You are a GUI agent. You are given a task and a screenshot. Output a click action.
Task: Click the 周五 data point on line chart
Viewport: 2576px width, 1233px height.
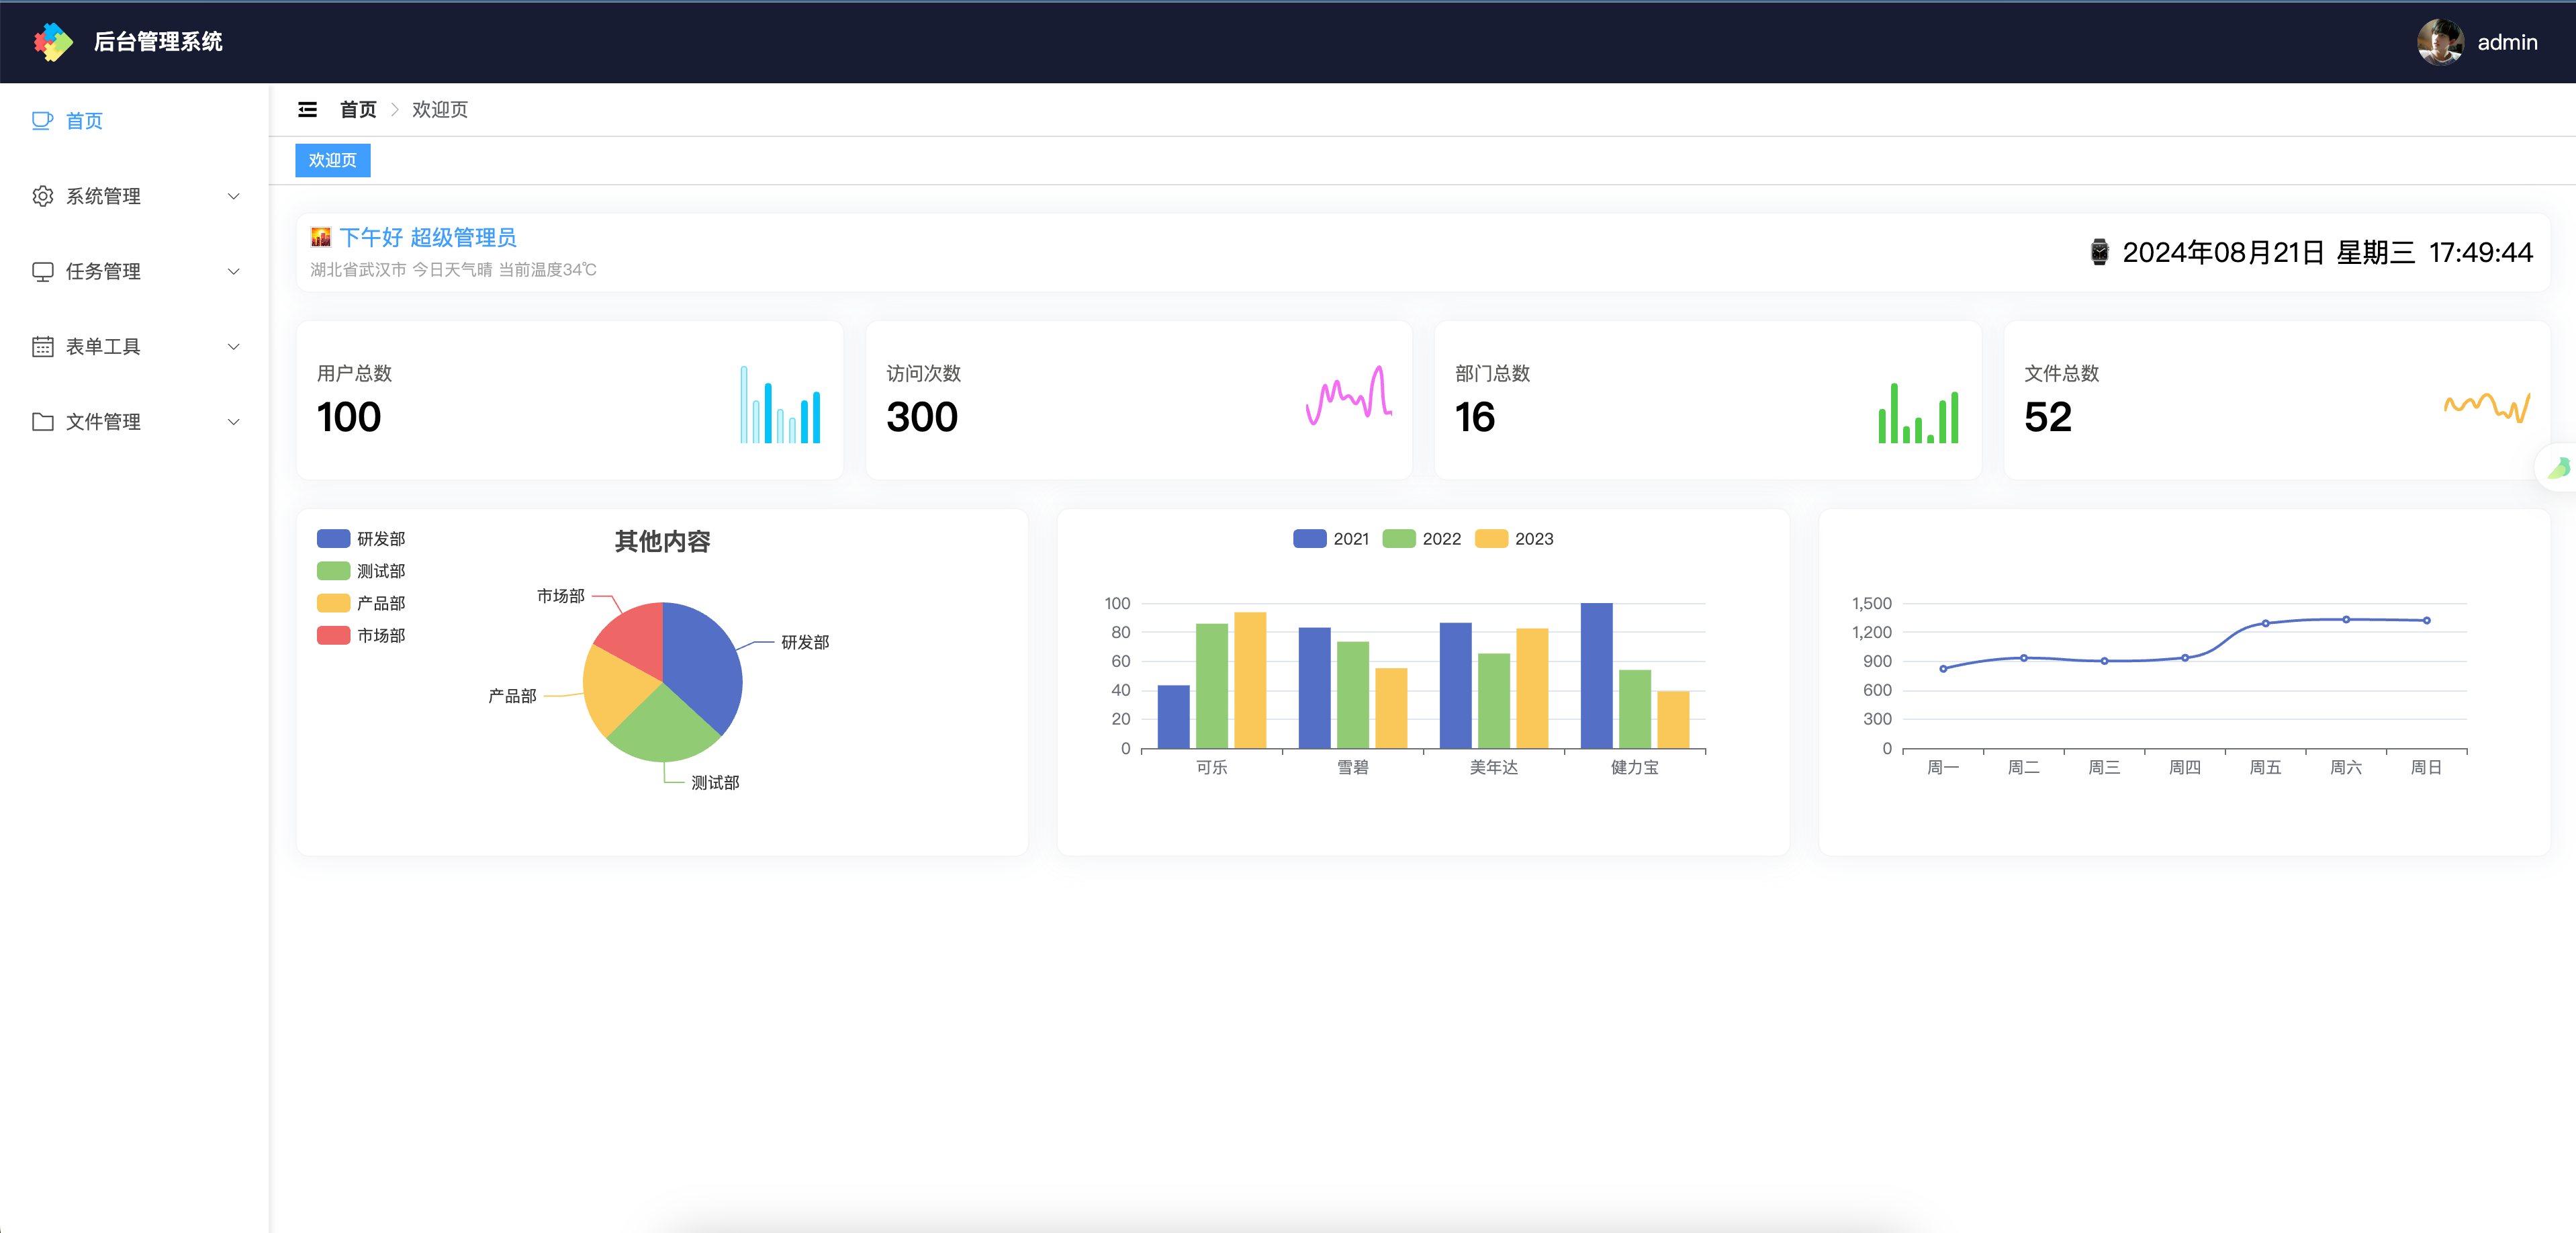pyautogui.click(x=2265, y=623)
